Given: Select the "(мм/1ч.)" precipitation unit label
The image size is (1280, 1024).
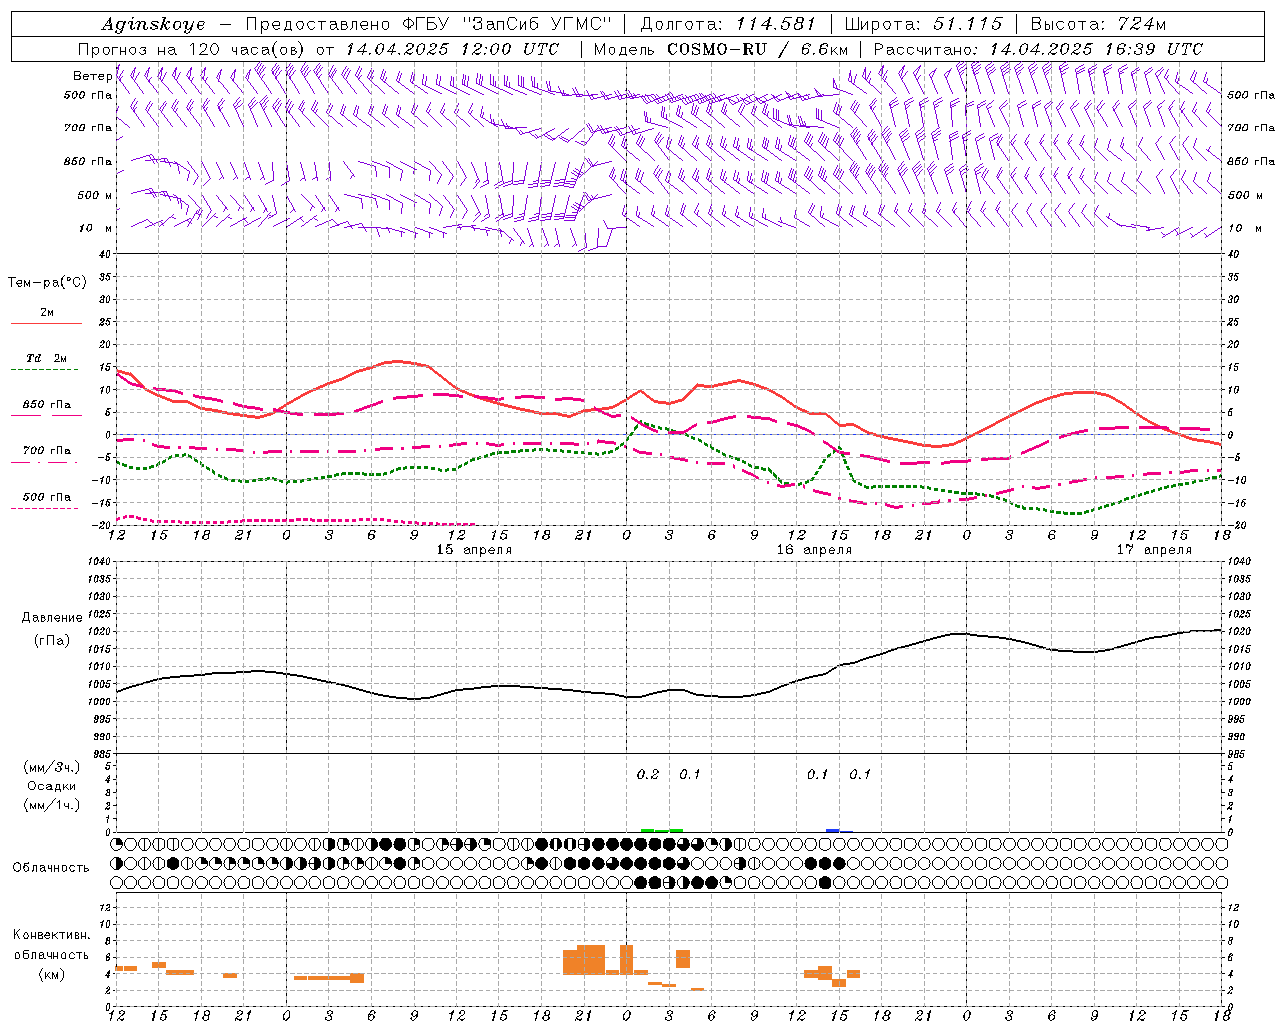Looking at the screenshot, I should 52,805.
